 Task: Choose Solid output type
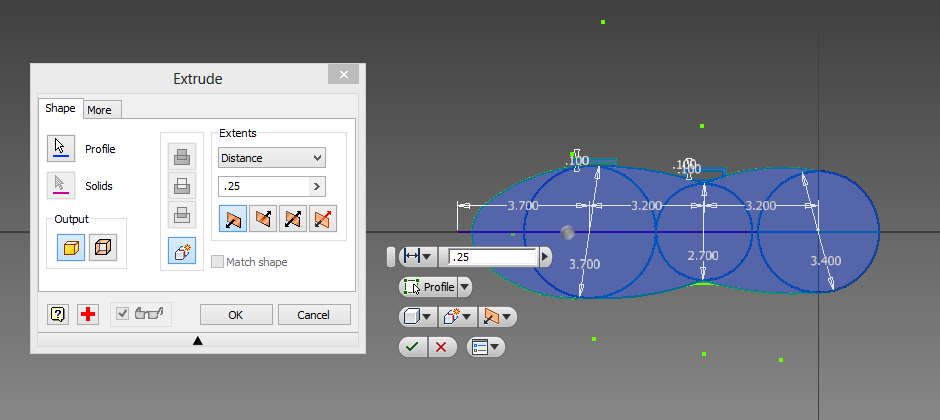tap(71, 247)
